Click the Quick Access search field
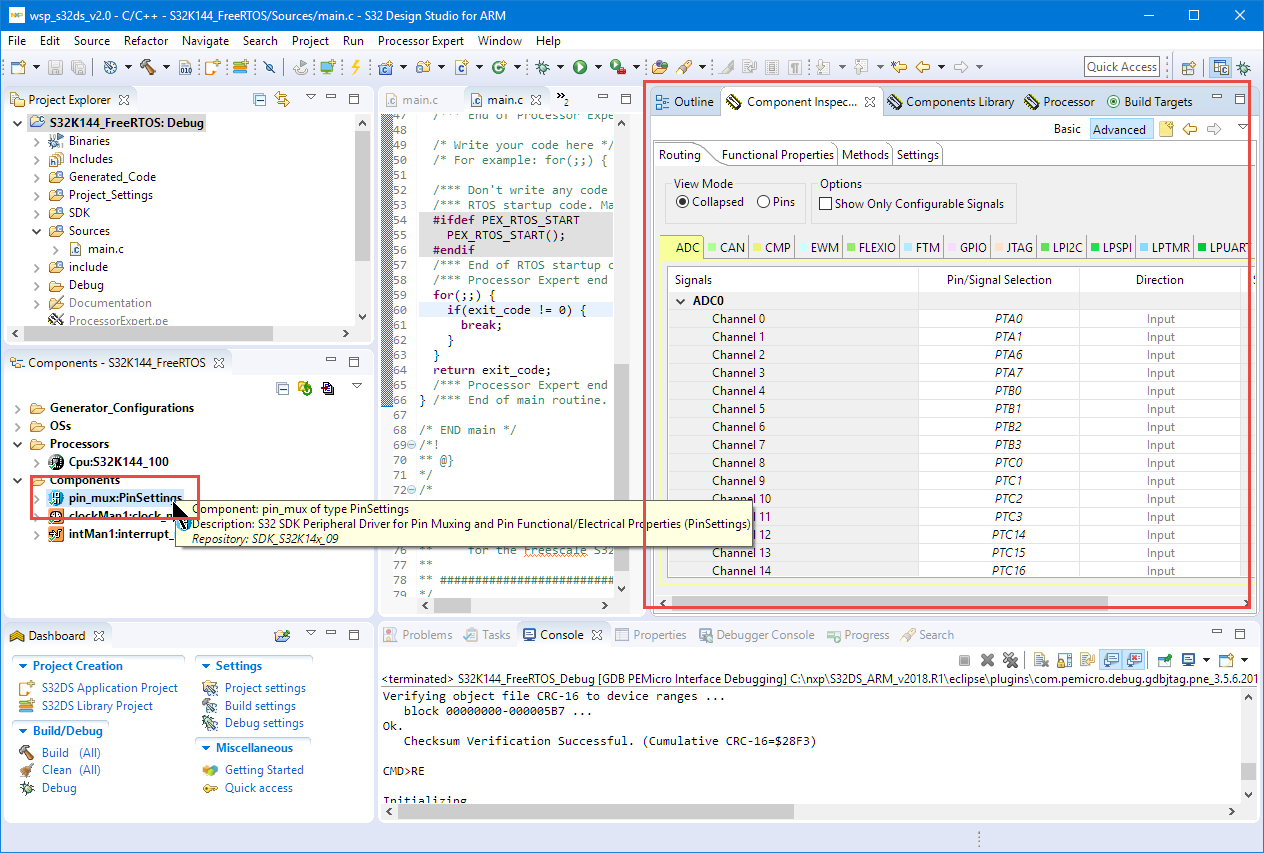1264x853 pixels. 1121,67
